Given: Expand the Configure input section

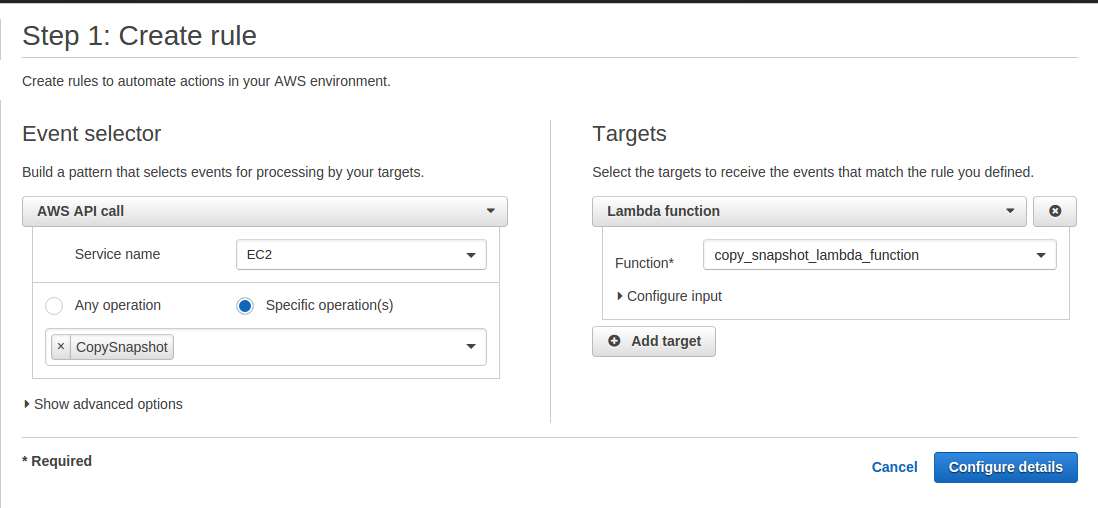Looking at the screenshot, I should click(674, 296).
